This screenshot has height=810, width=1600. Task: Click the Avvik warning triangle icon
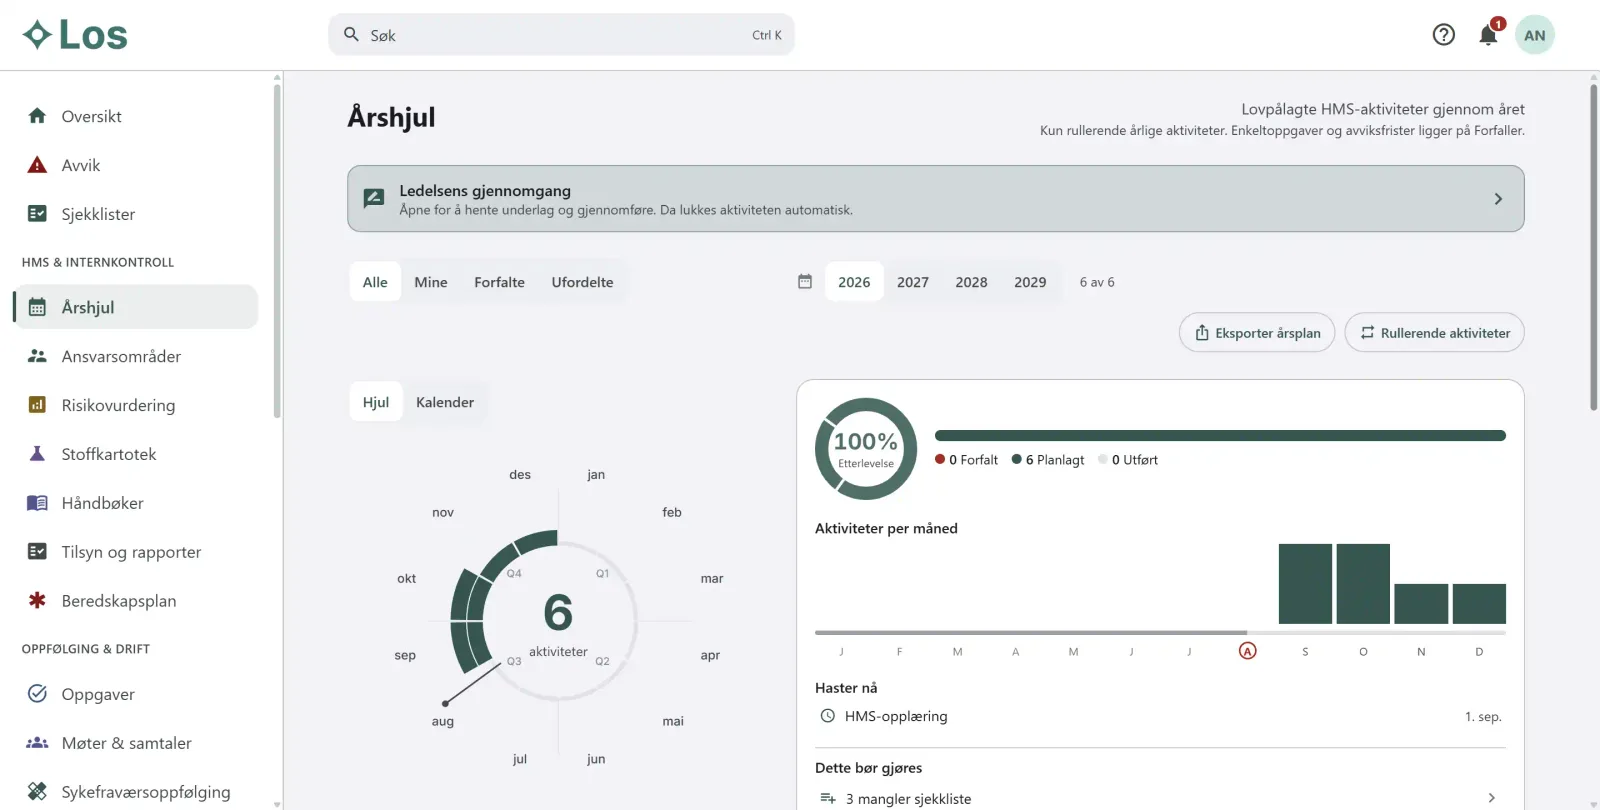(37, 165)
